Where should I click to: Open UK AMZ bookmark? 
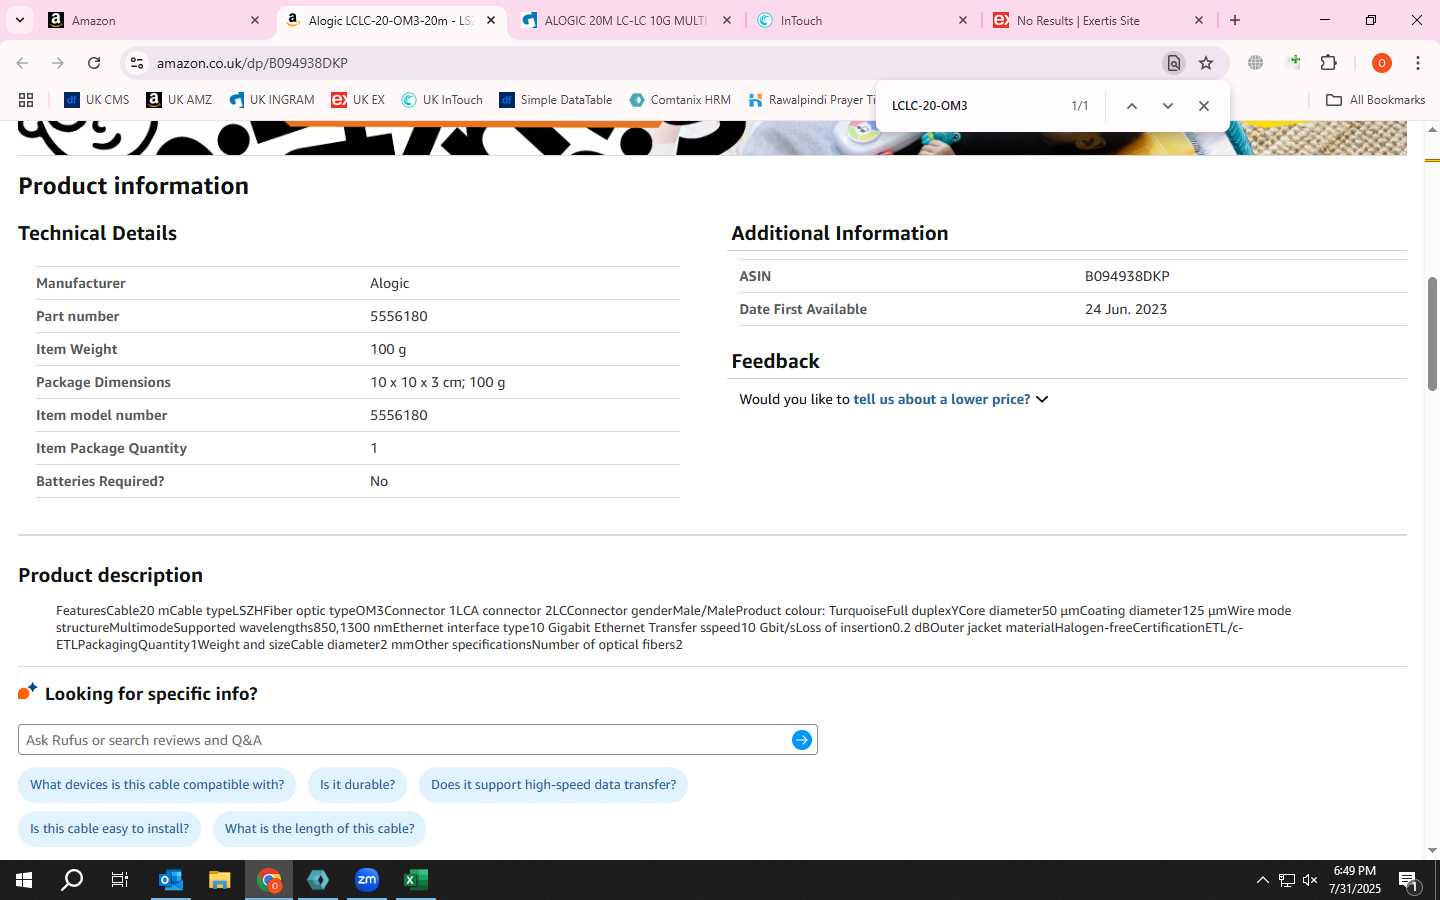pyautogui.click(x=179, y=100)
